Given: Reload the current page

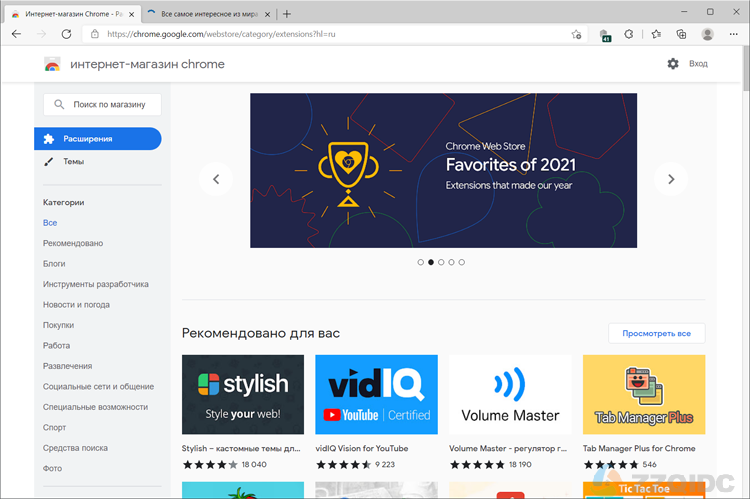Looking at the screenshot, I should (x=66, y=34).
